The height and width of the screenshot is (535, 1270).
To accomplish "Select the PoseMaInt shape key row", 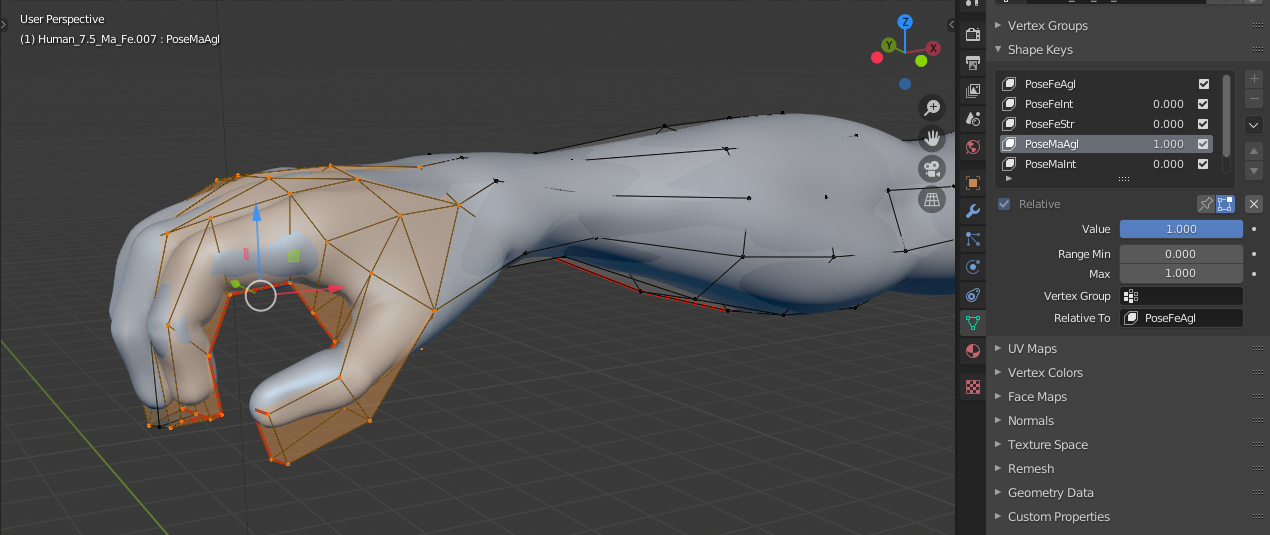I will pos(1107,164).
